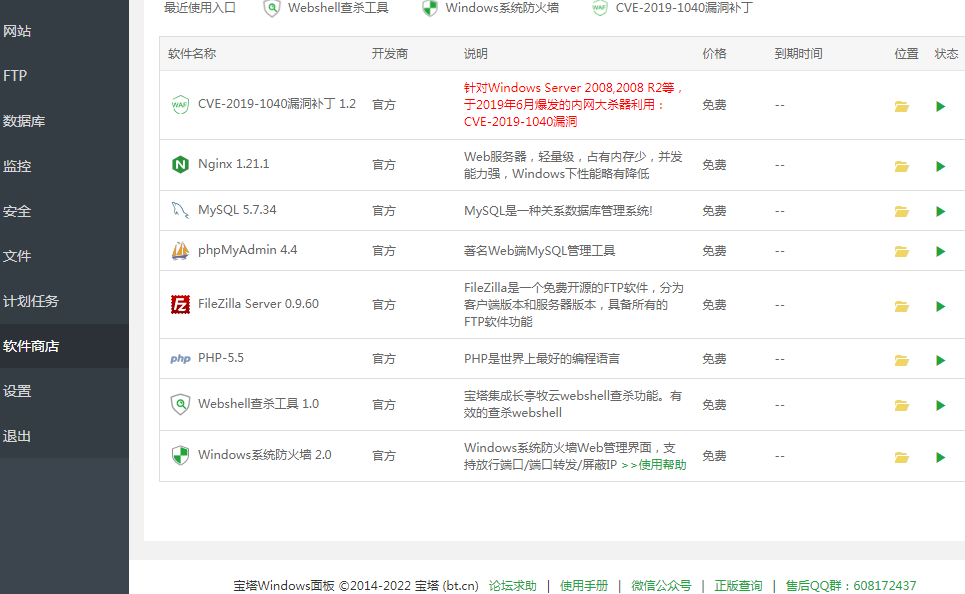Click the Webshell查杀工具 1.0 name

point(258,404)
